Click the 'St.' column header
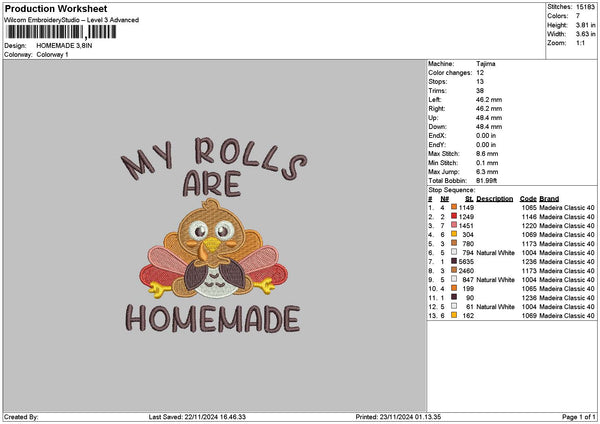Image resolution: width=600 pixels, height=424 pixels. pyautogui.click(x=469, y=199)
